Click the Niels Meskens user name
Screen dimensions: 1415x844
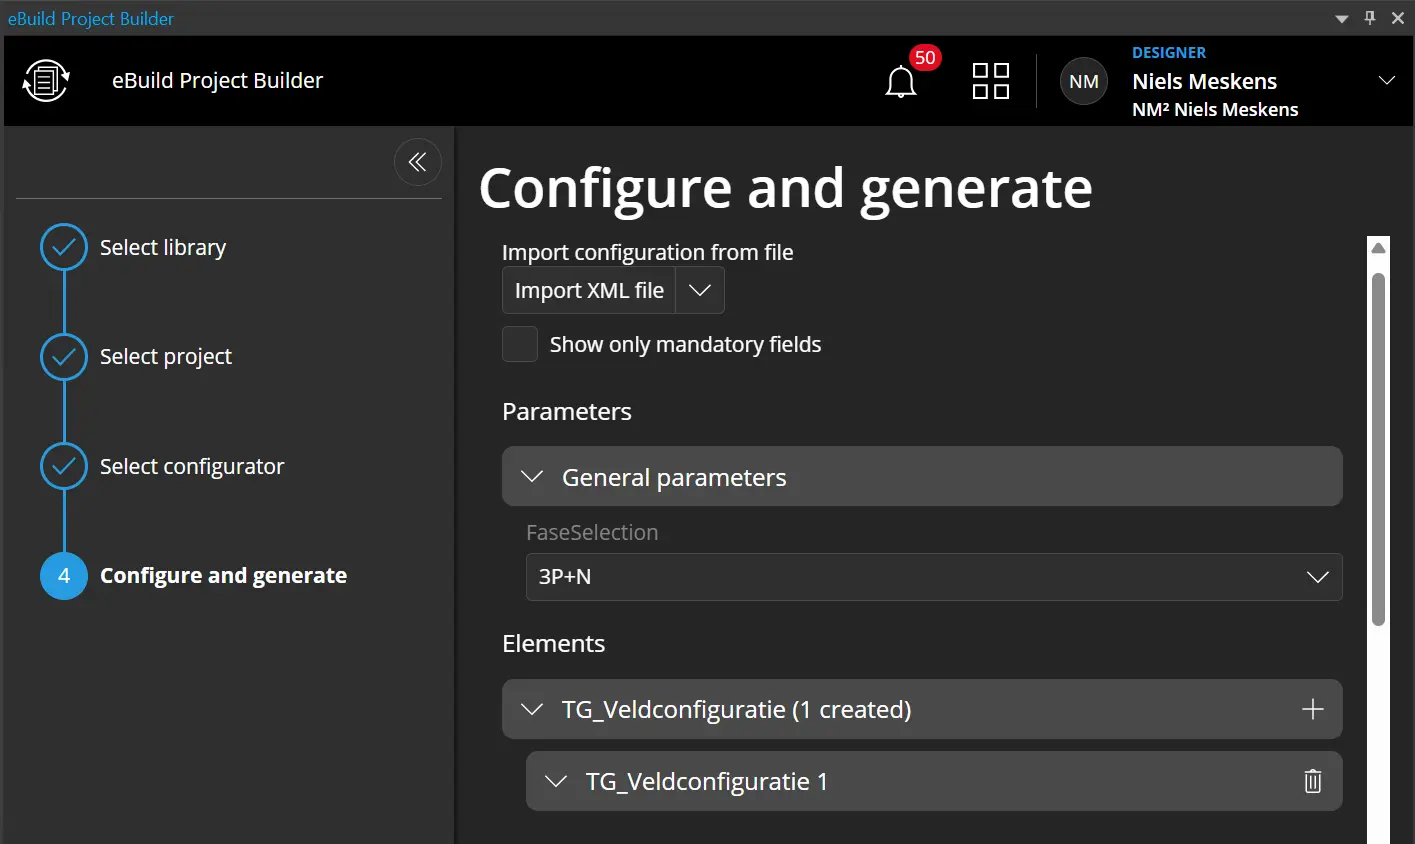tap(1204, 81)
